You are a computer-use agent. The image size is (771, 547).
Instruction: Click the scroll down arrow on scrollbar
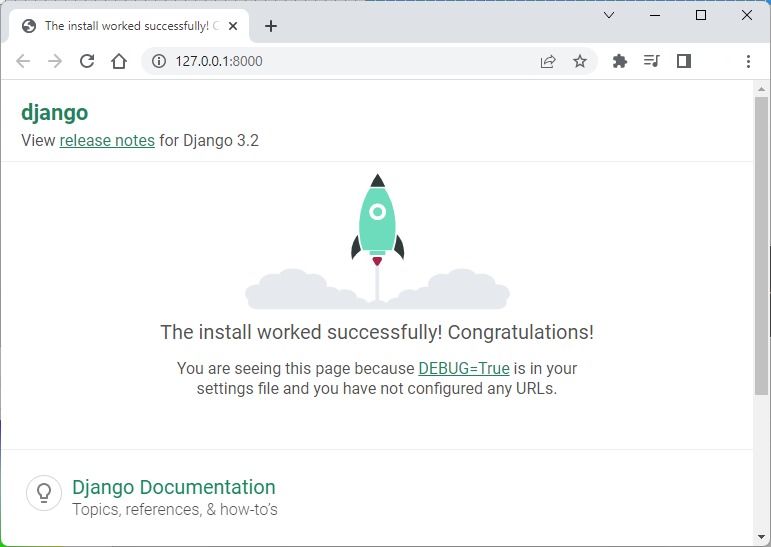point(761,537)
